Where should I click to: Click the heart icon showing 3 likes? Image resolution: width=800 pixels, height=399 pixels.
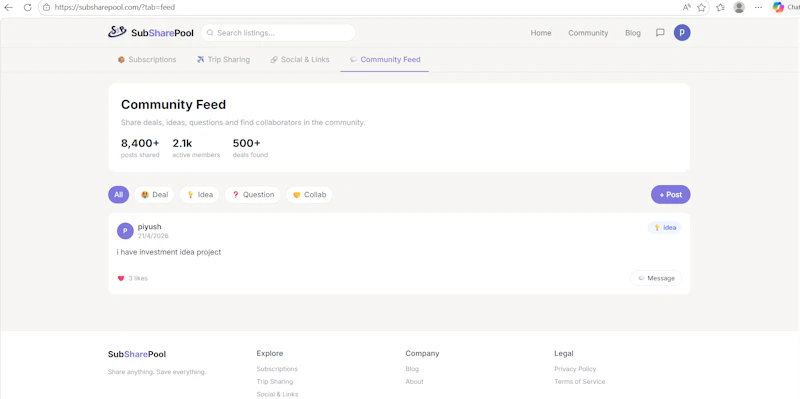tap(121, 278)
